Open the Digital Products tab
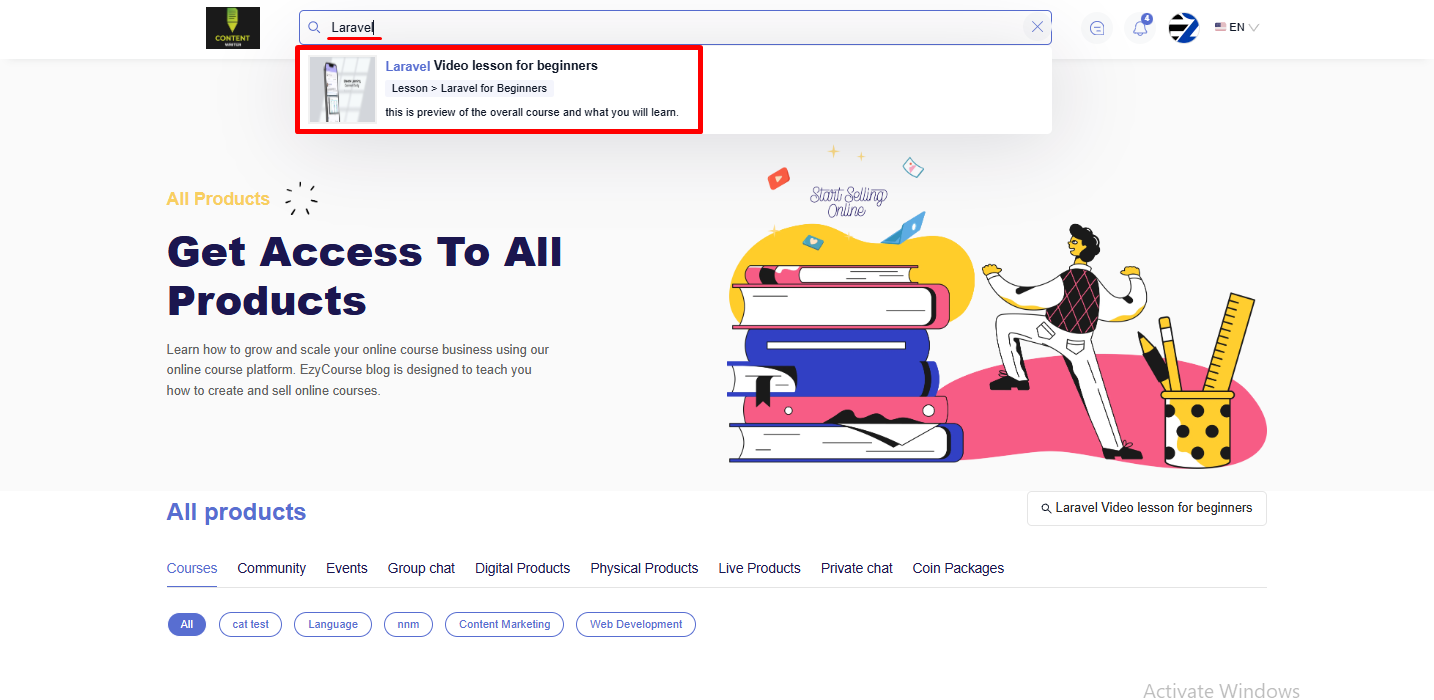The width and height of the screenshot is (1434, 700). [522, 568]
